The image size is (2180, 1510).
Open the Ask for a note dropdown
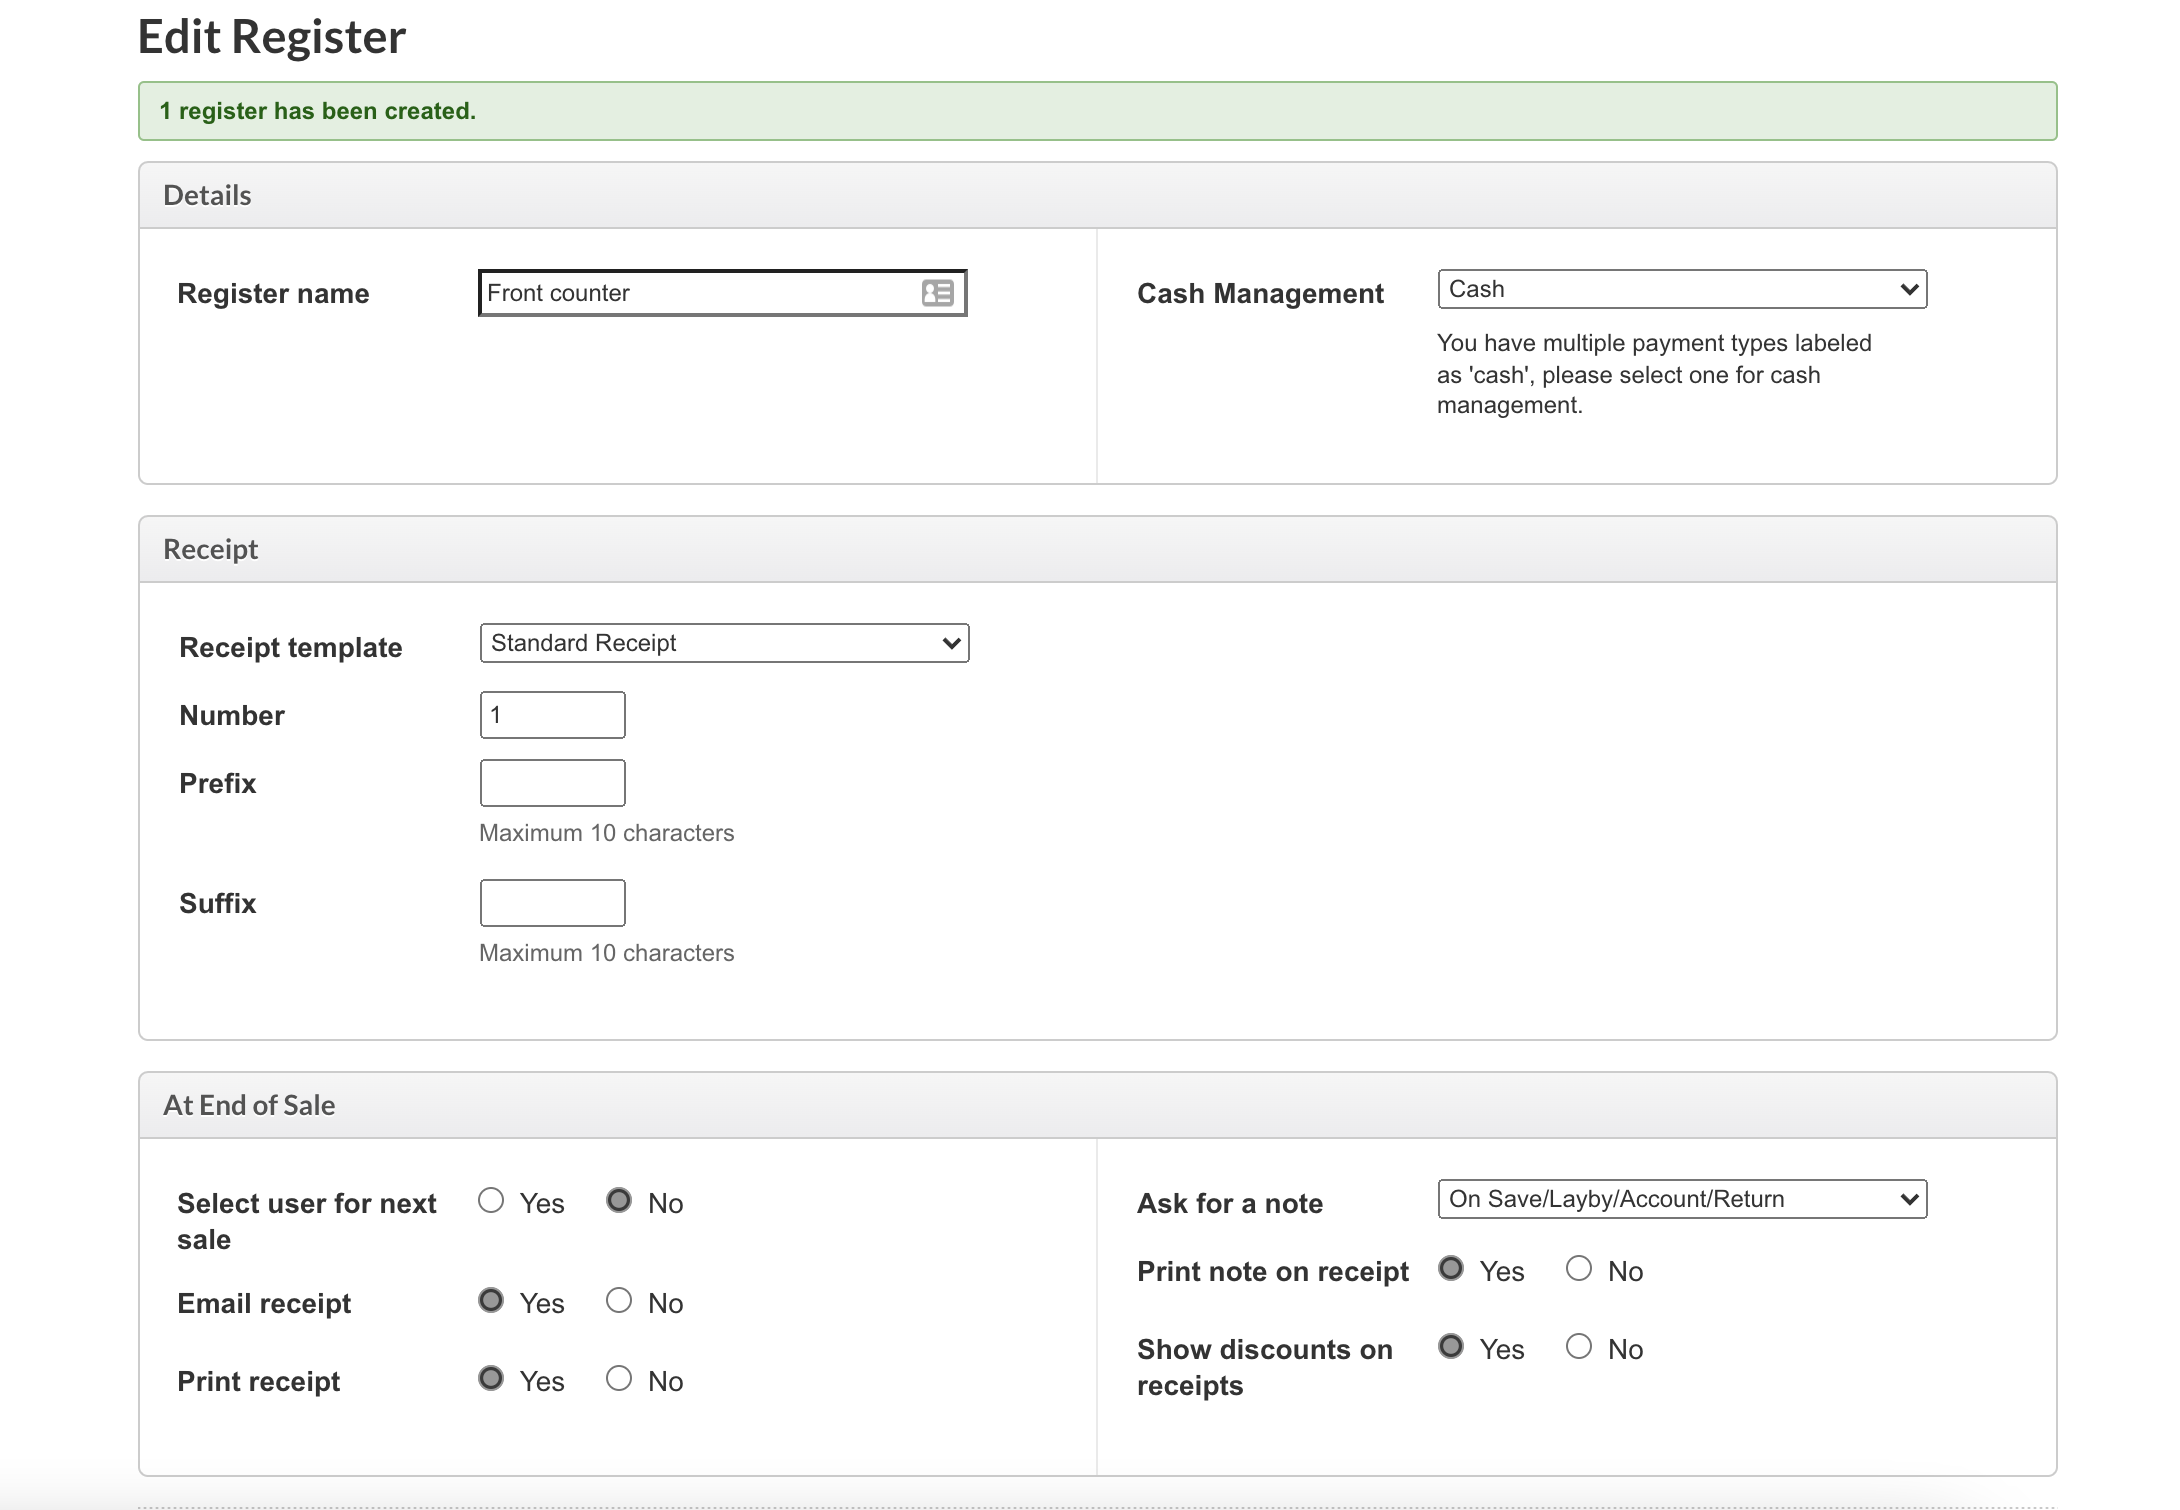click(1681, 1199)
